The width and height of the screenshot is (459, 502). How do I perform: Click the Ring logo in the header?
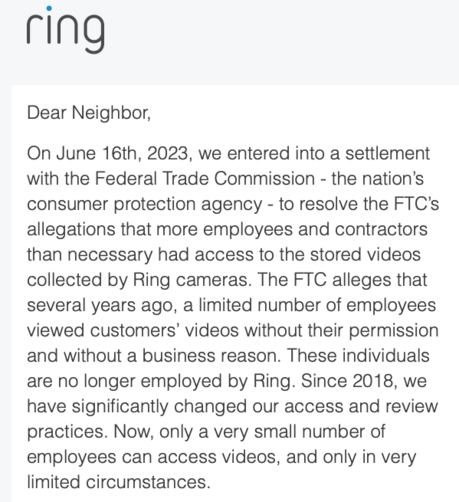click(x=66, y=30)
